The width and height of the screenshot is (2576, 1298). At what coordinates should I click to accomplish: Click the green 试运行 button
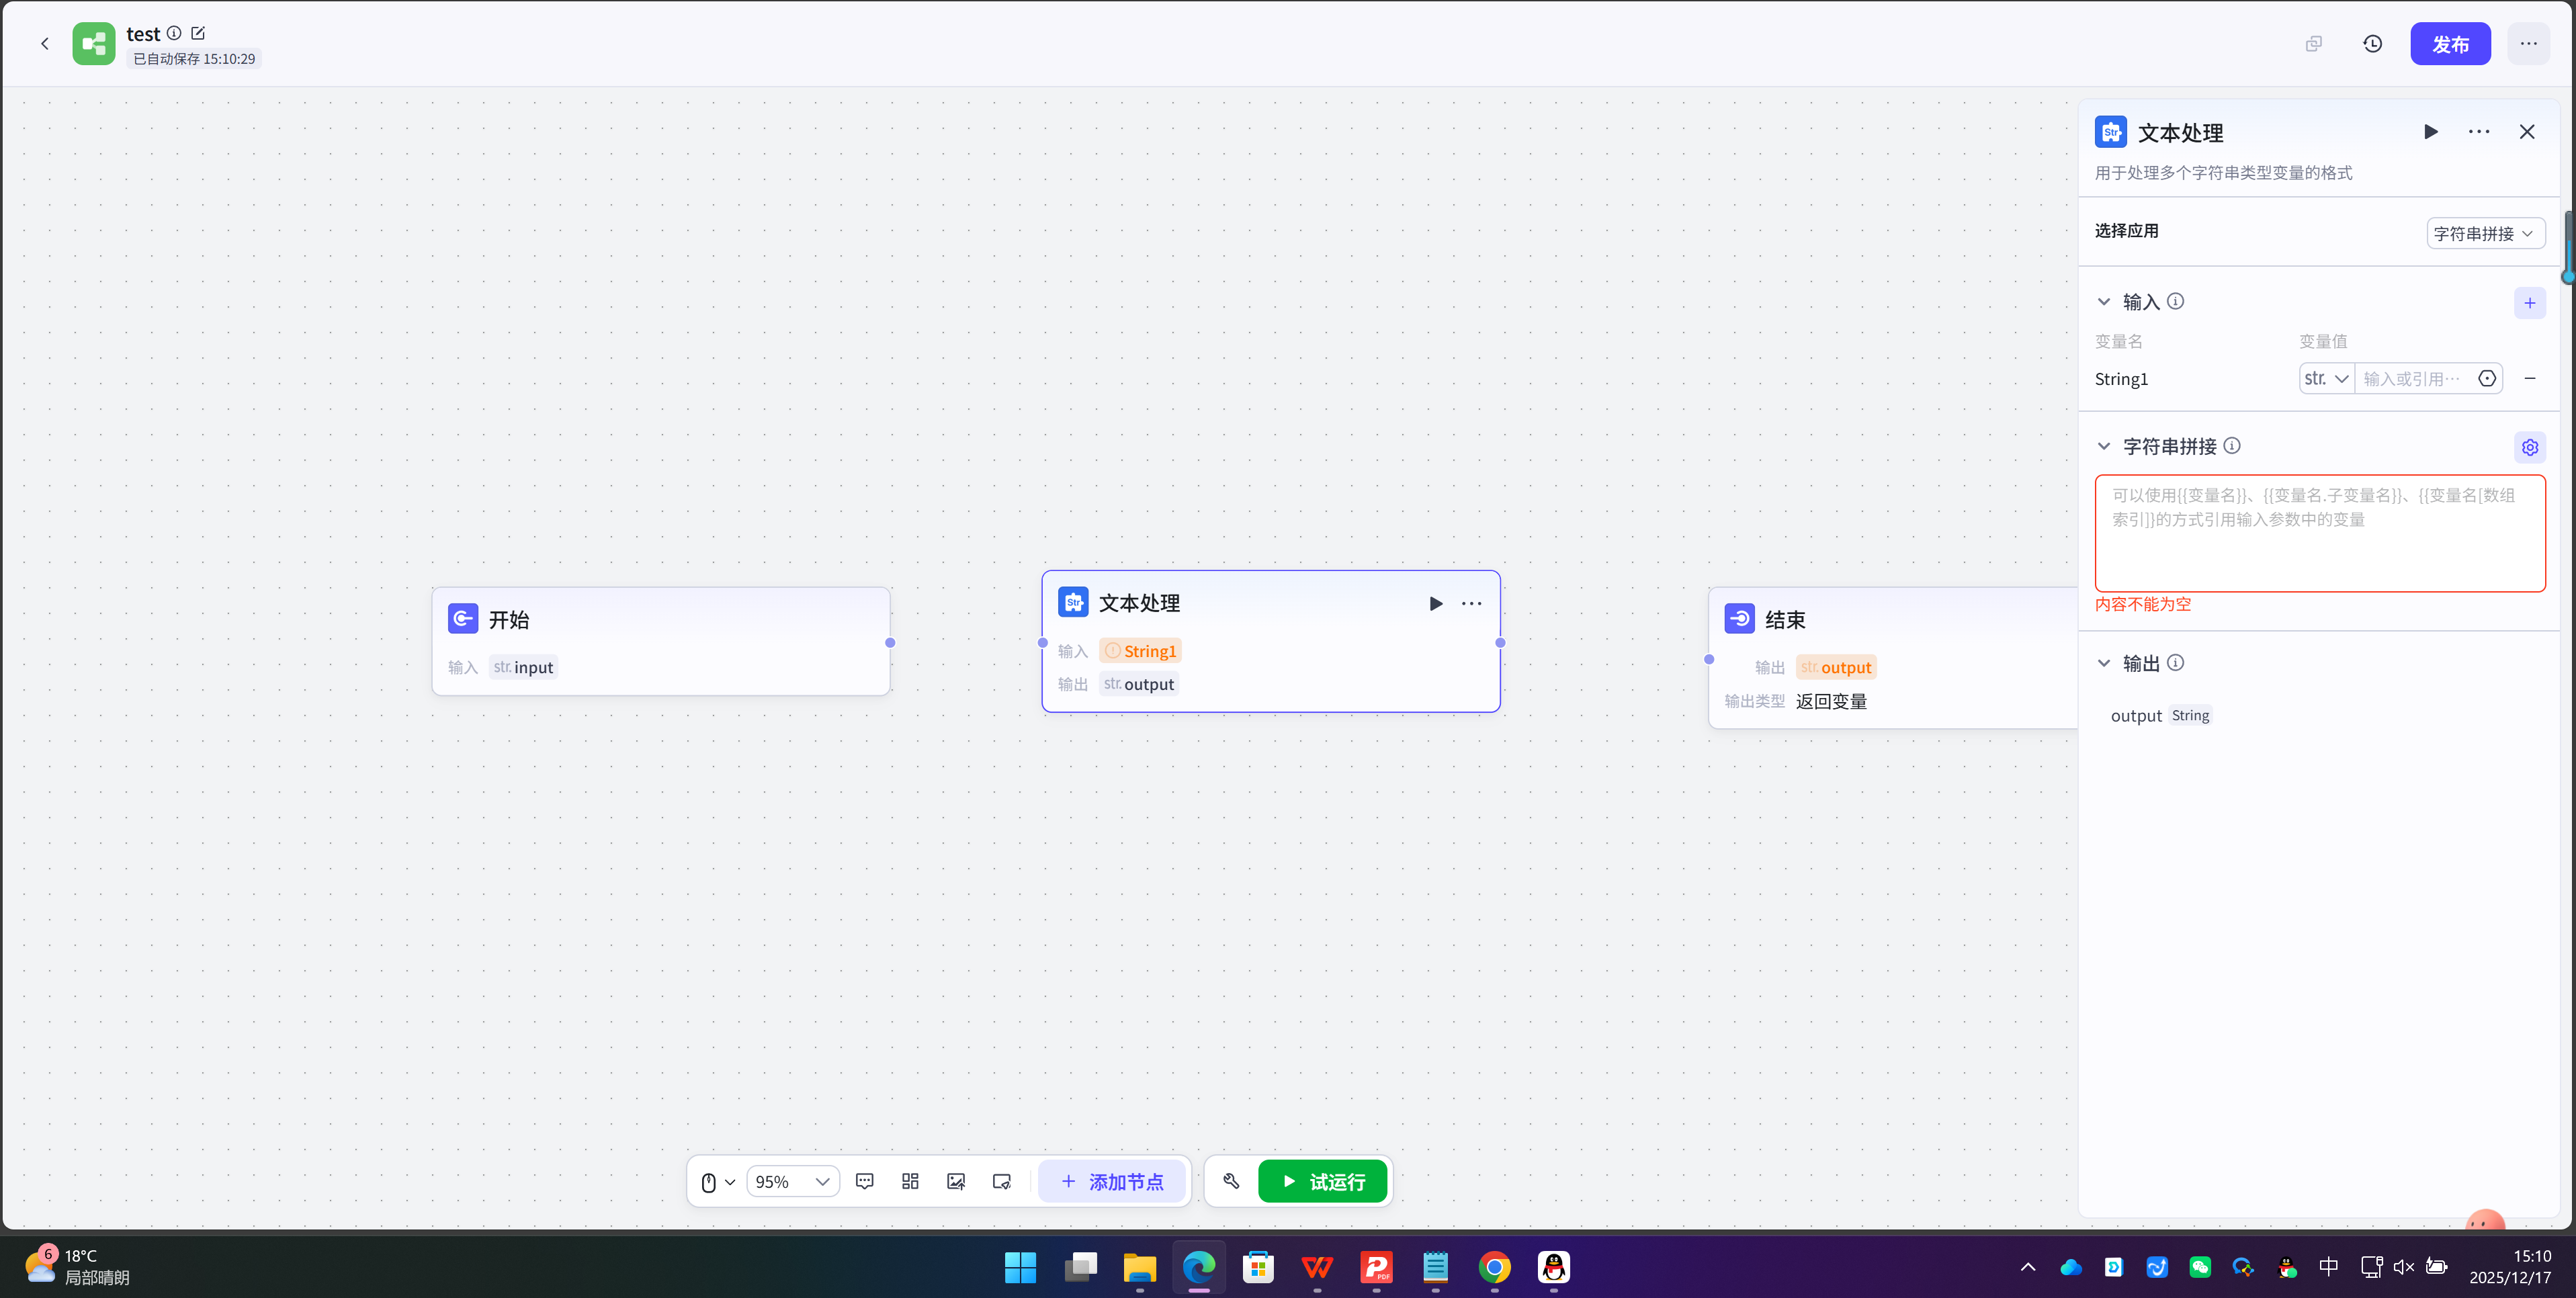coord(1322,1181)
